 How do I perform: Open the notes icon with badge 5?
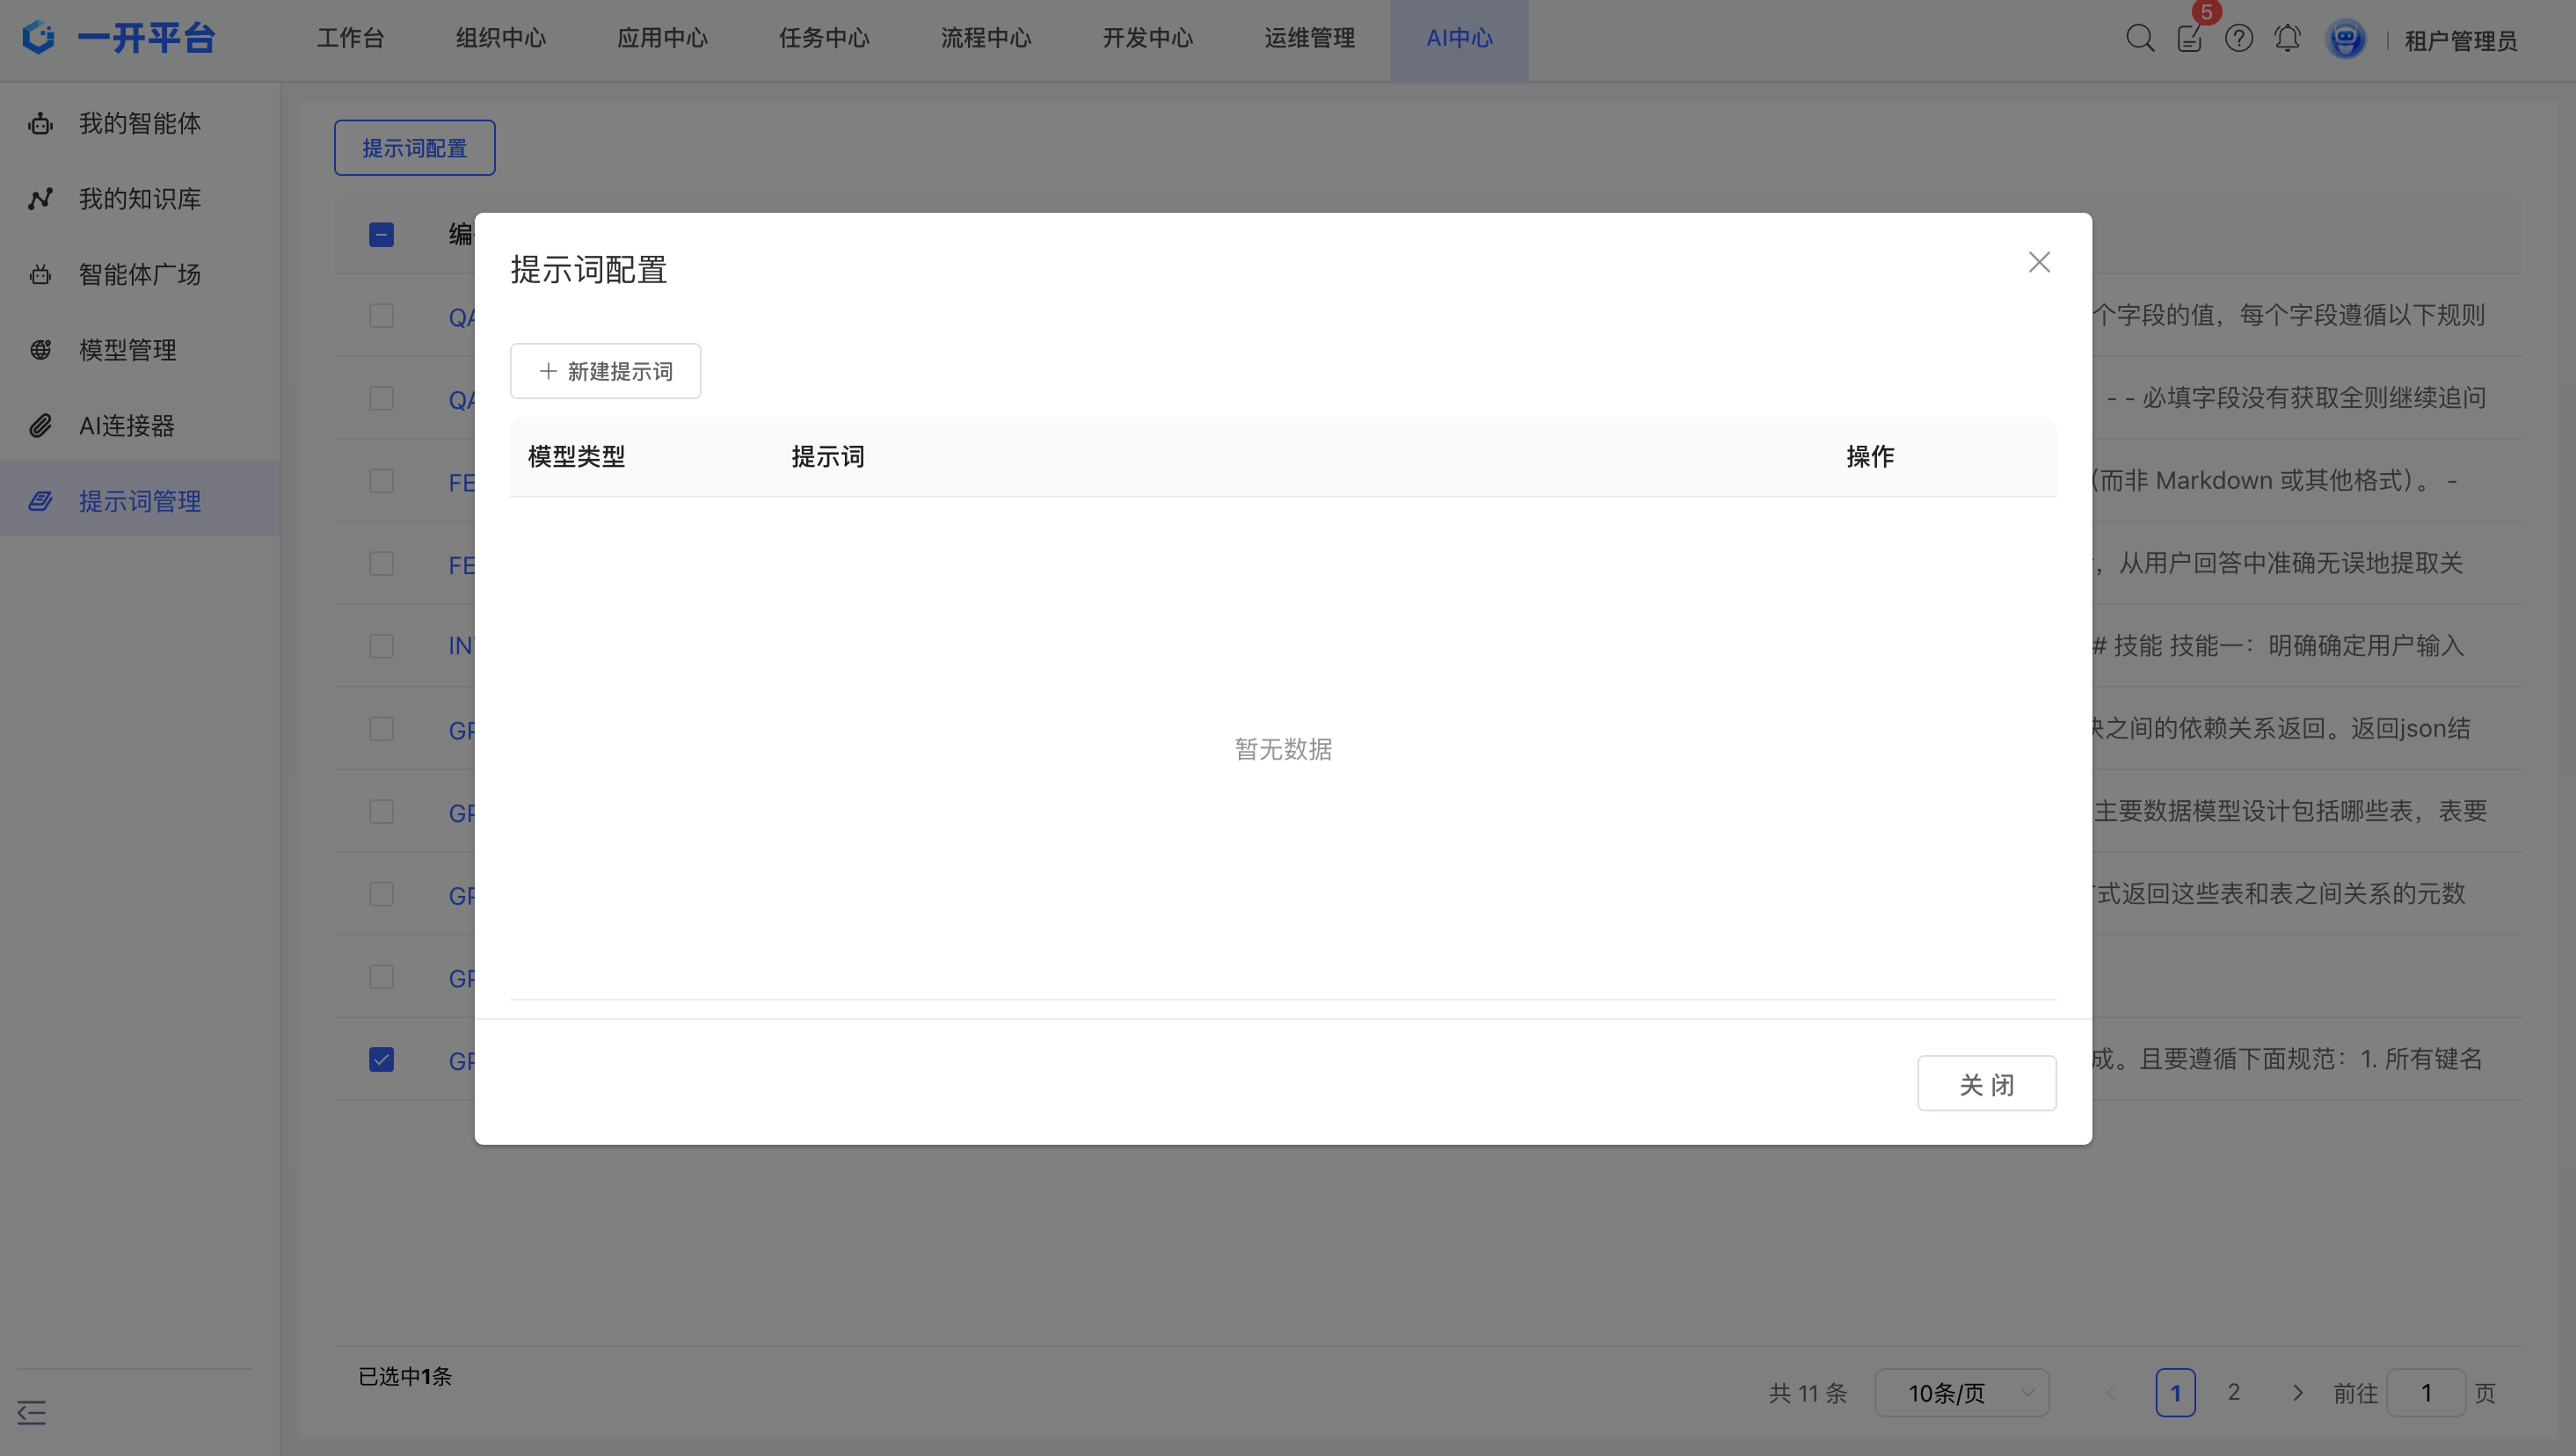pos(2189,38)
